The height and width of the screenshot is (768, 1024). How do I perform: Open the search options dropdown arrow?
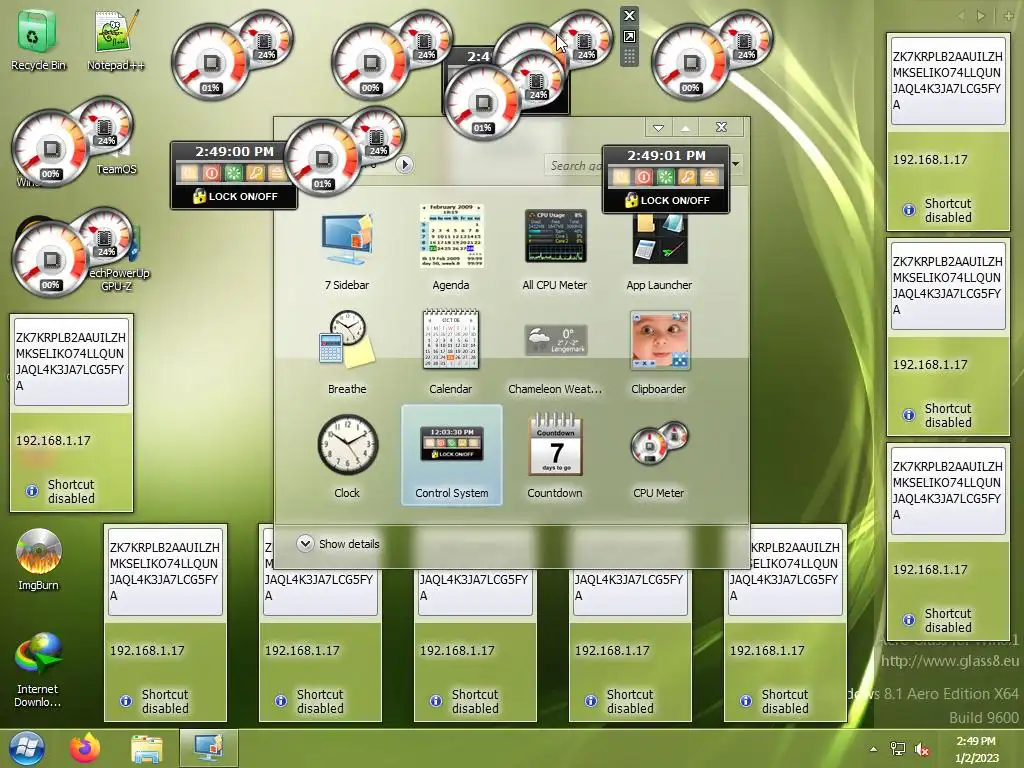click(x=736, y=164)
